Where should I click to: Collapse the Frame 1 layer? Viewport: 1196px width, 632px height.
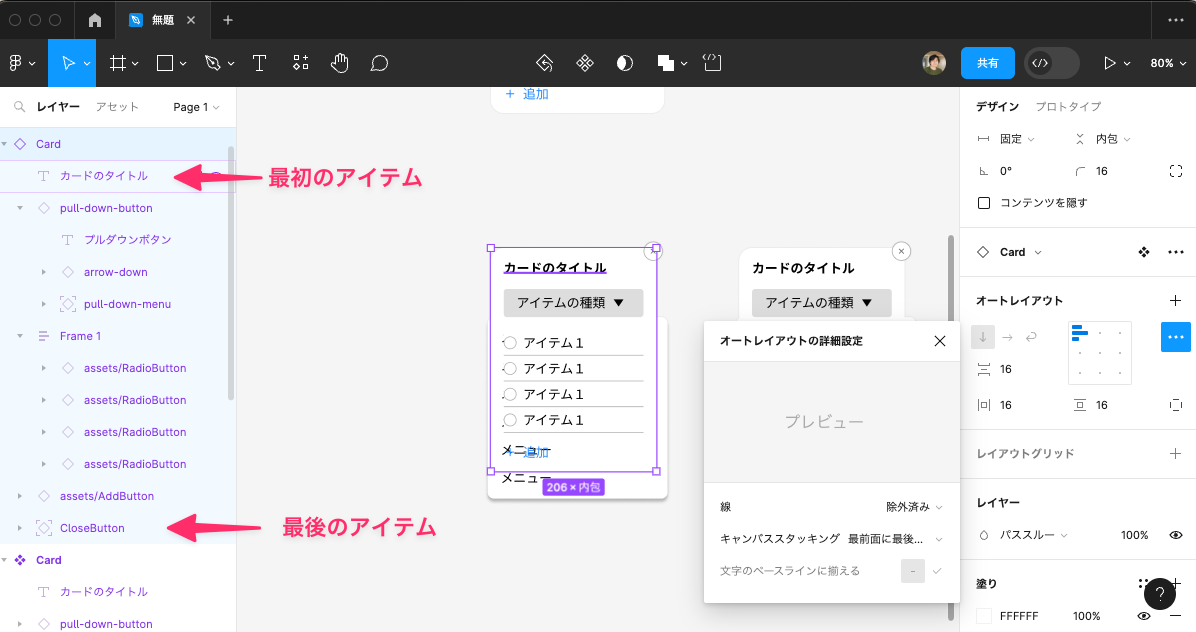(x=20, y=336)
